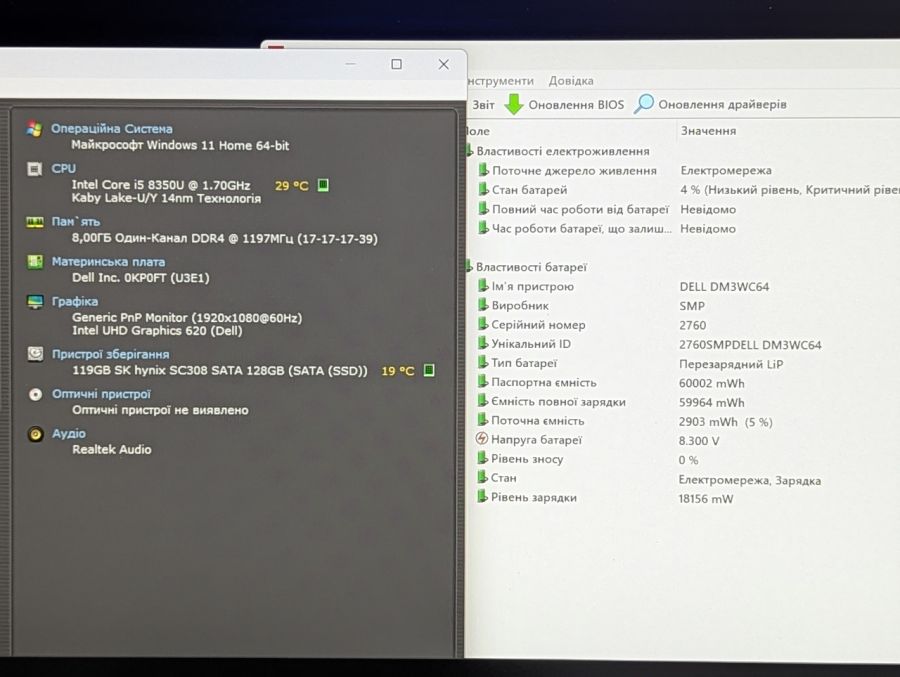Viewport: 900px width, 677px height.
Task: Click the Материнська плата icon
Action: point(35,262)
